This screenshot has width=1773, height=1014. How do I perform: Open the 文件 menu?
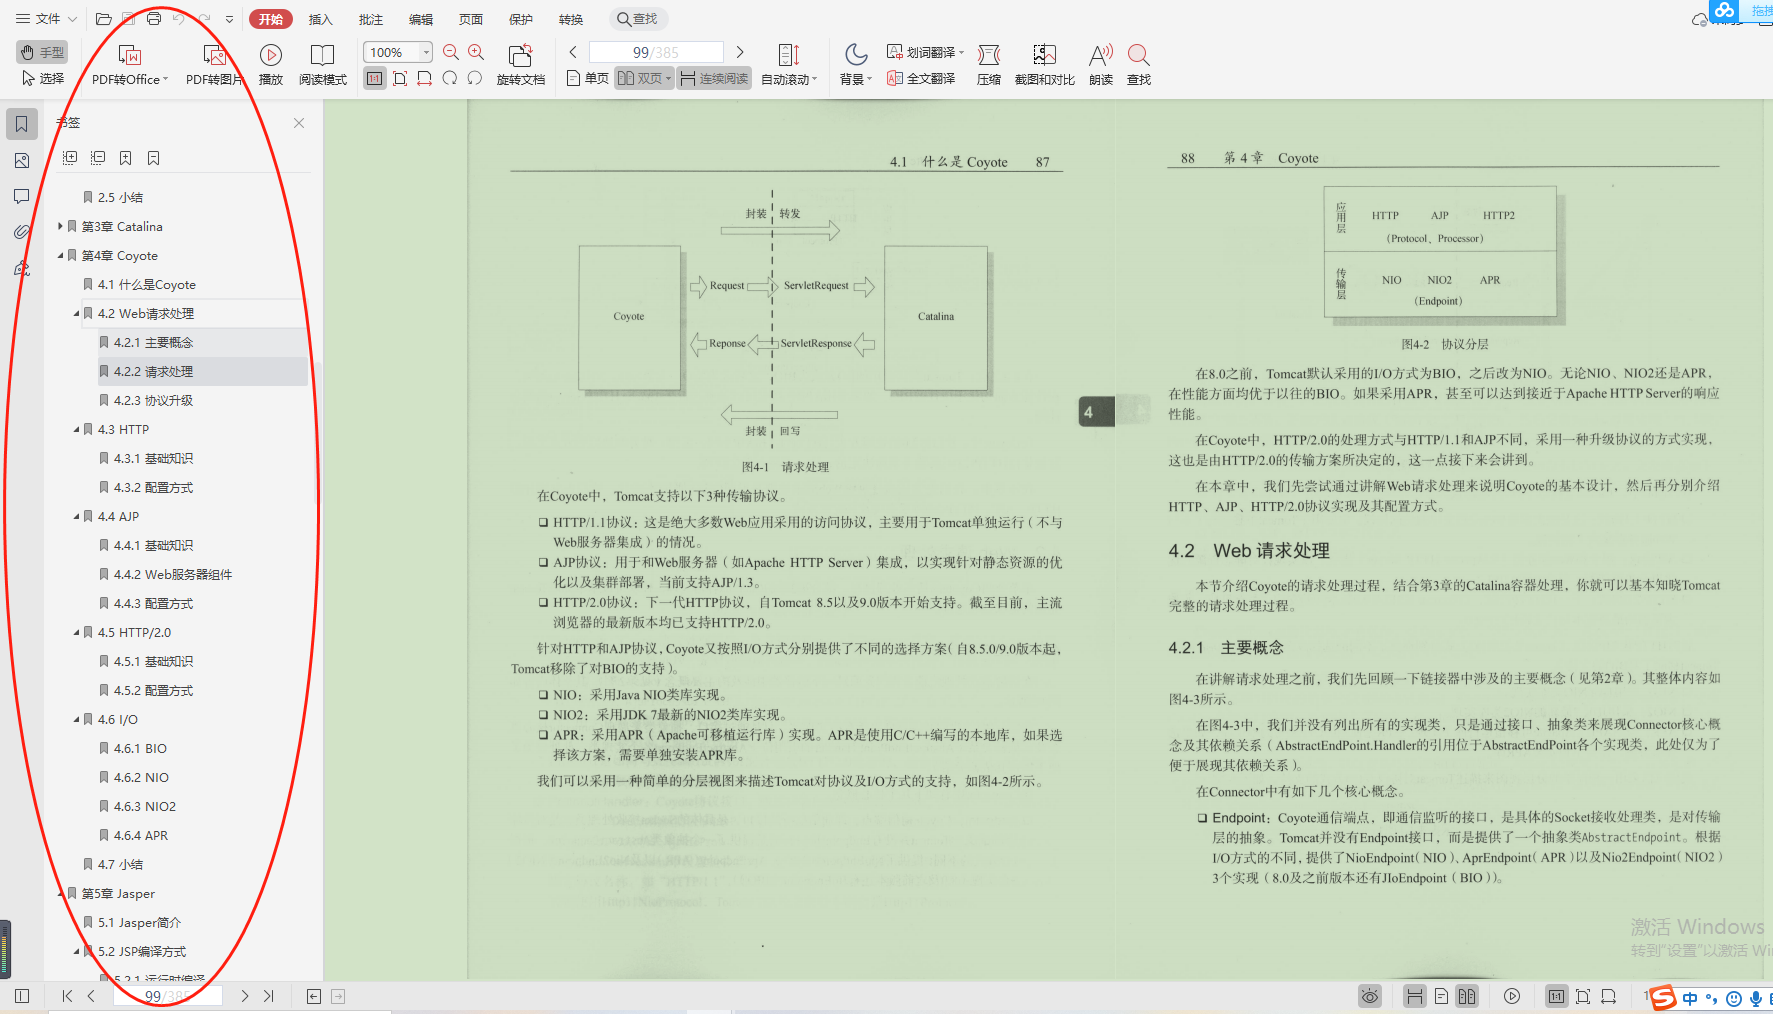point(46,19)
